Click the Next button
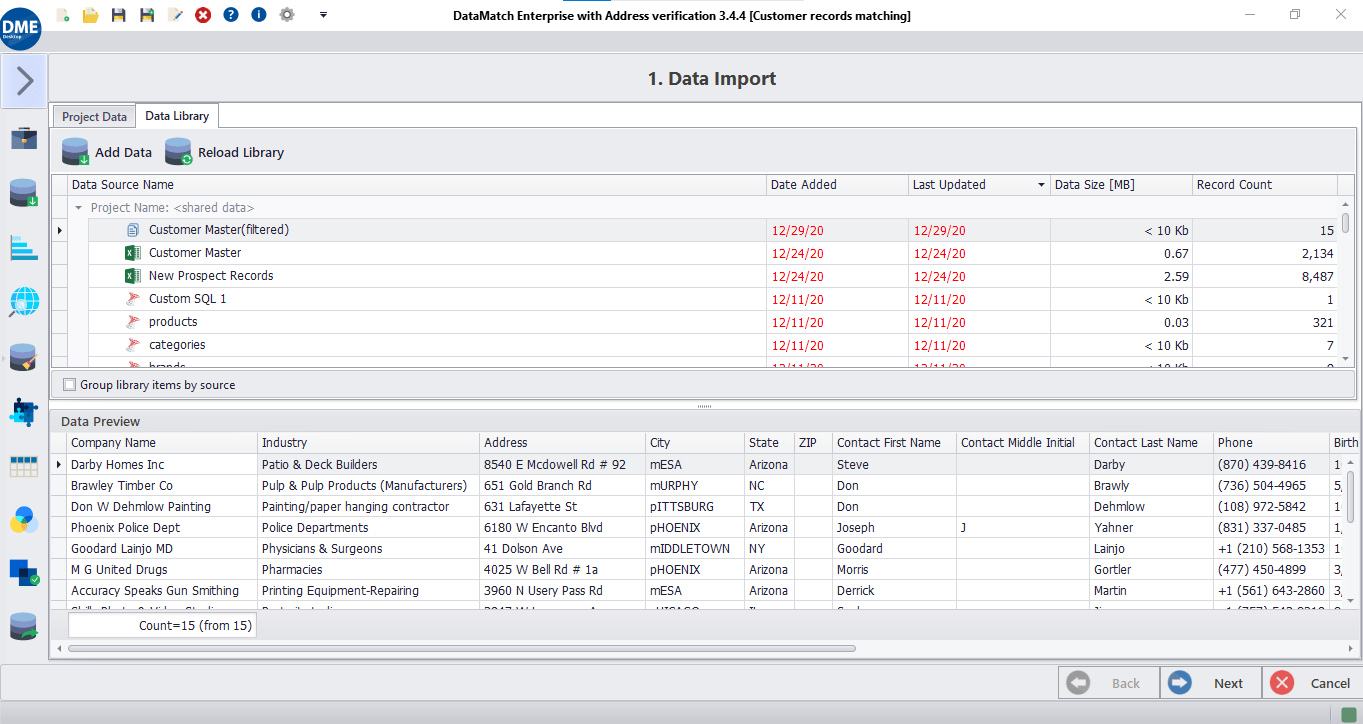 1210,683
